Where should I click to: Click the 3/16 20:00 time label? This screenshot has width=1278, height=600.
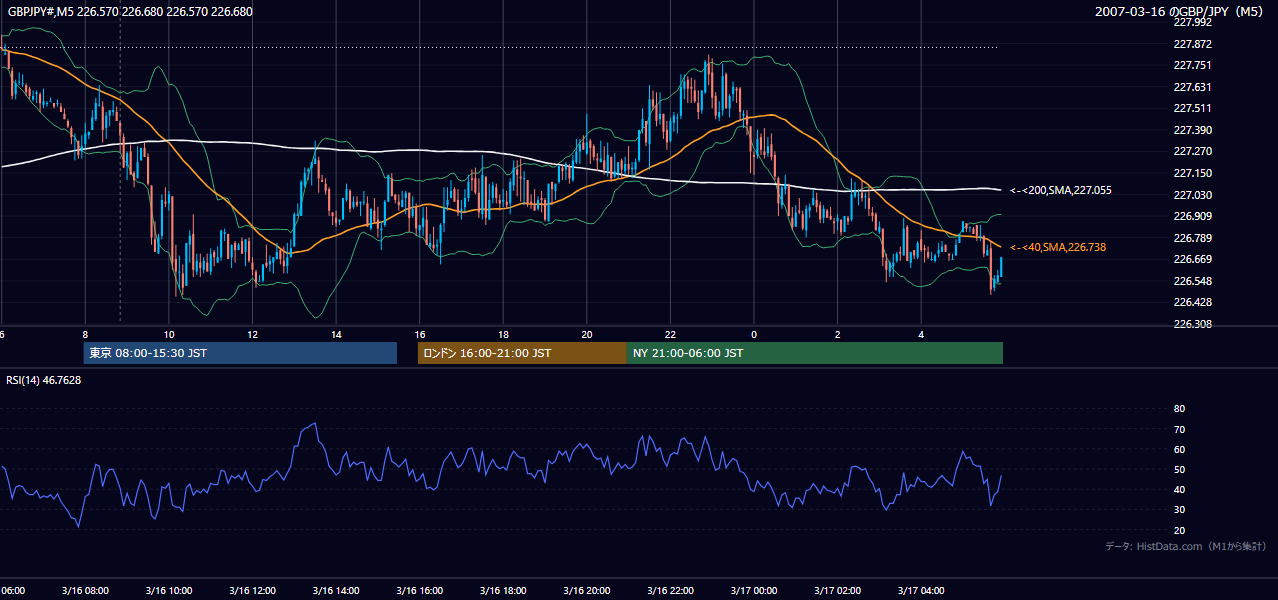[x=586, y=591]
